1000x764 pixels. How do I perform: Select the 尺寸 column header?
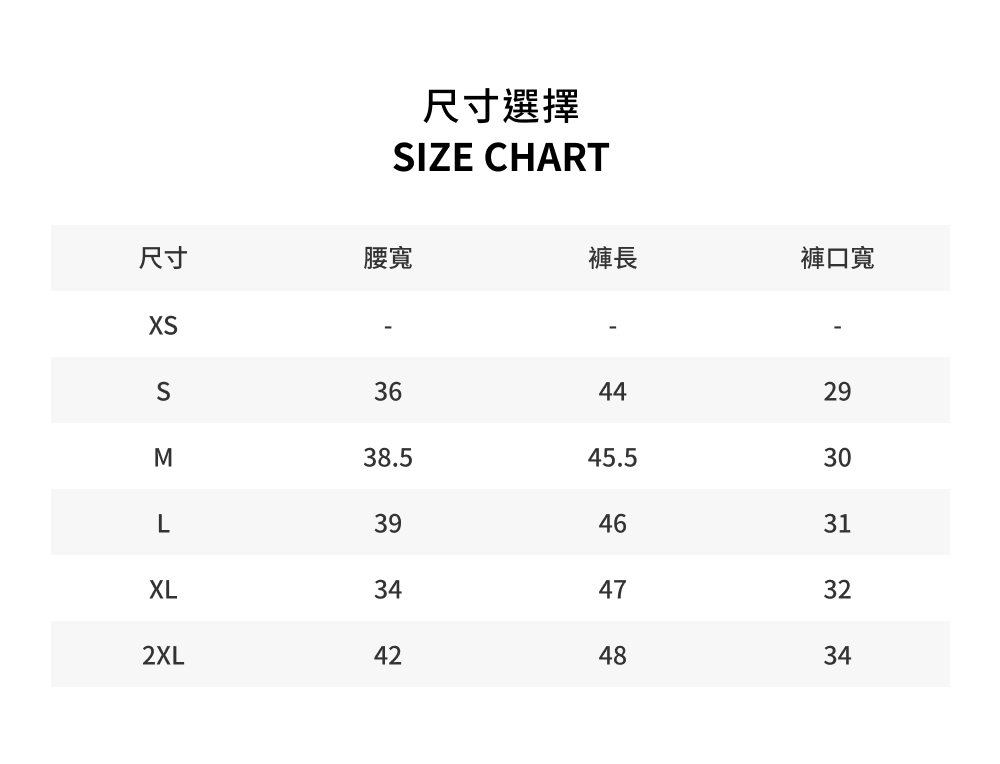click(163, 259)
